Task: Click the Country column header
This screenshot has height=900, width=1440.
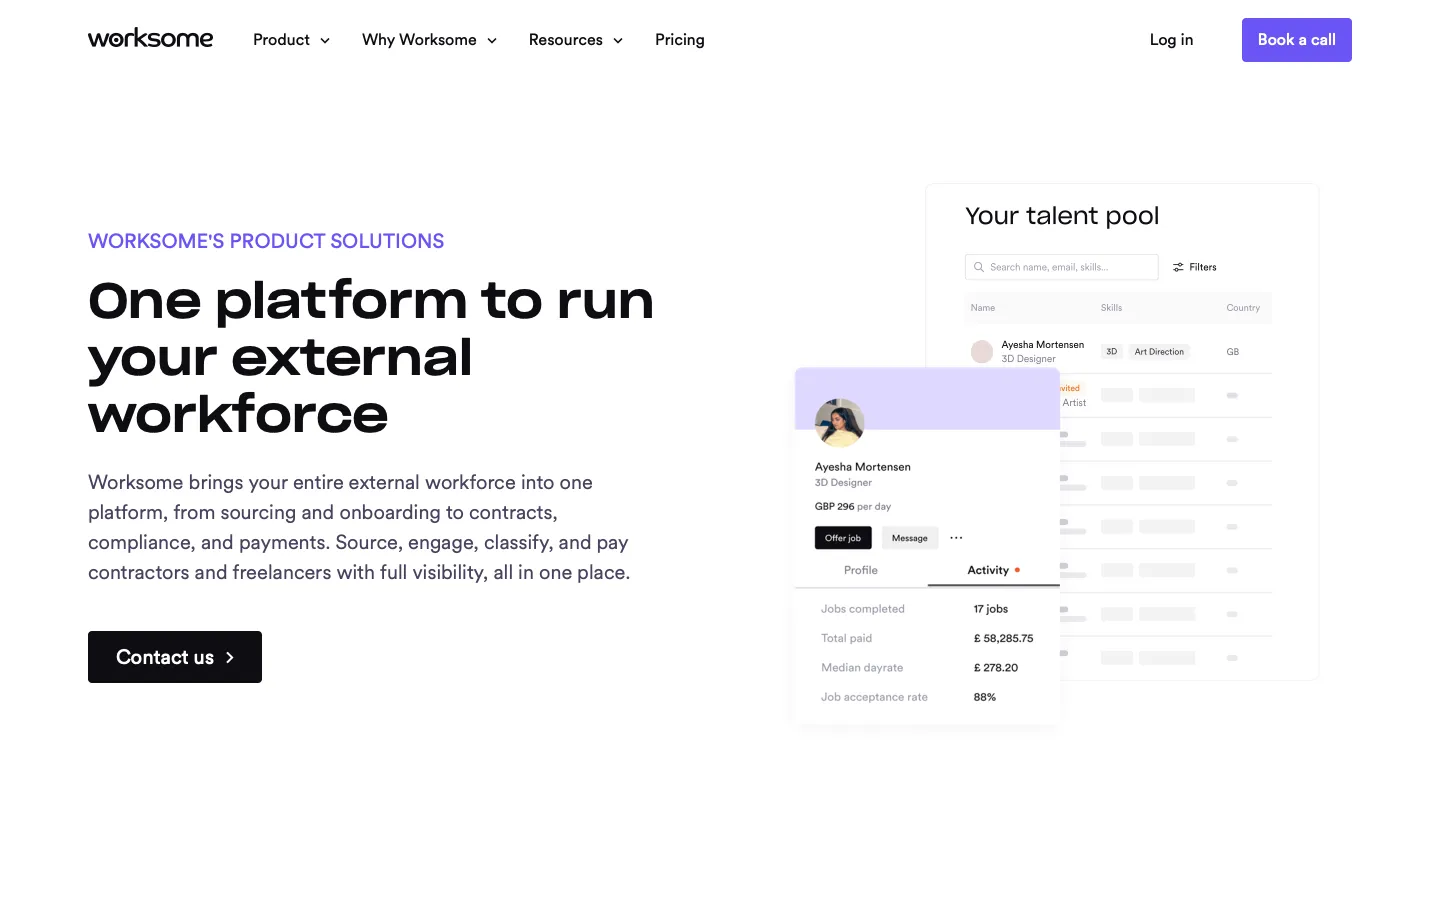Action: click(x=1243, y=308)
